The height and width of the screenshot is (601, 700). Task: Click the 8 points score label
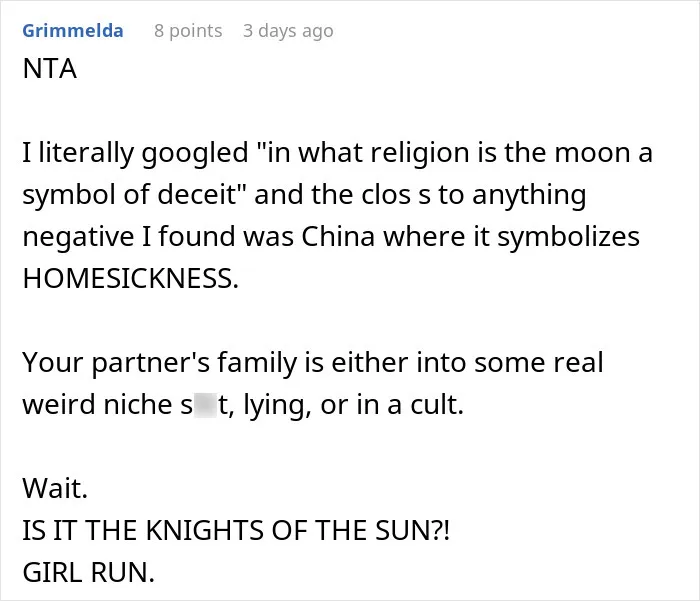click(188, 31)
